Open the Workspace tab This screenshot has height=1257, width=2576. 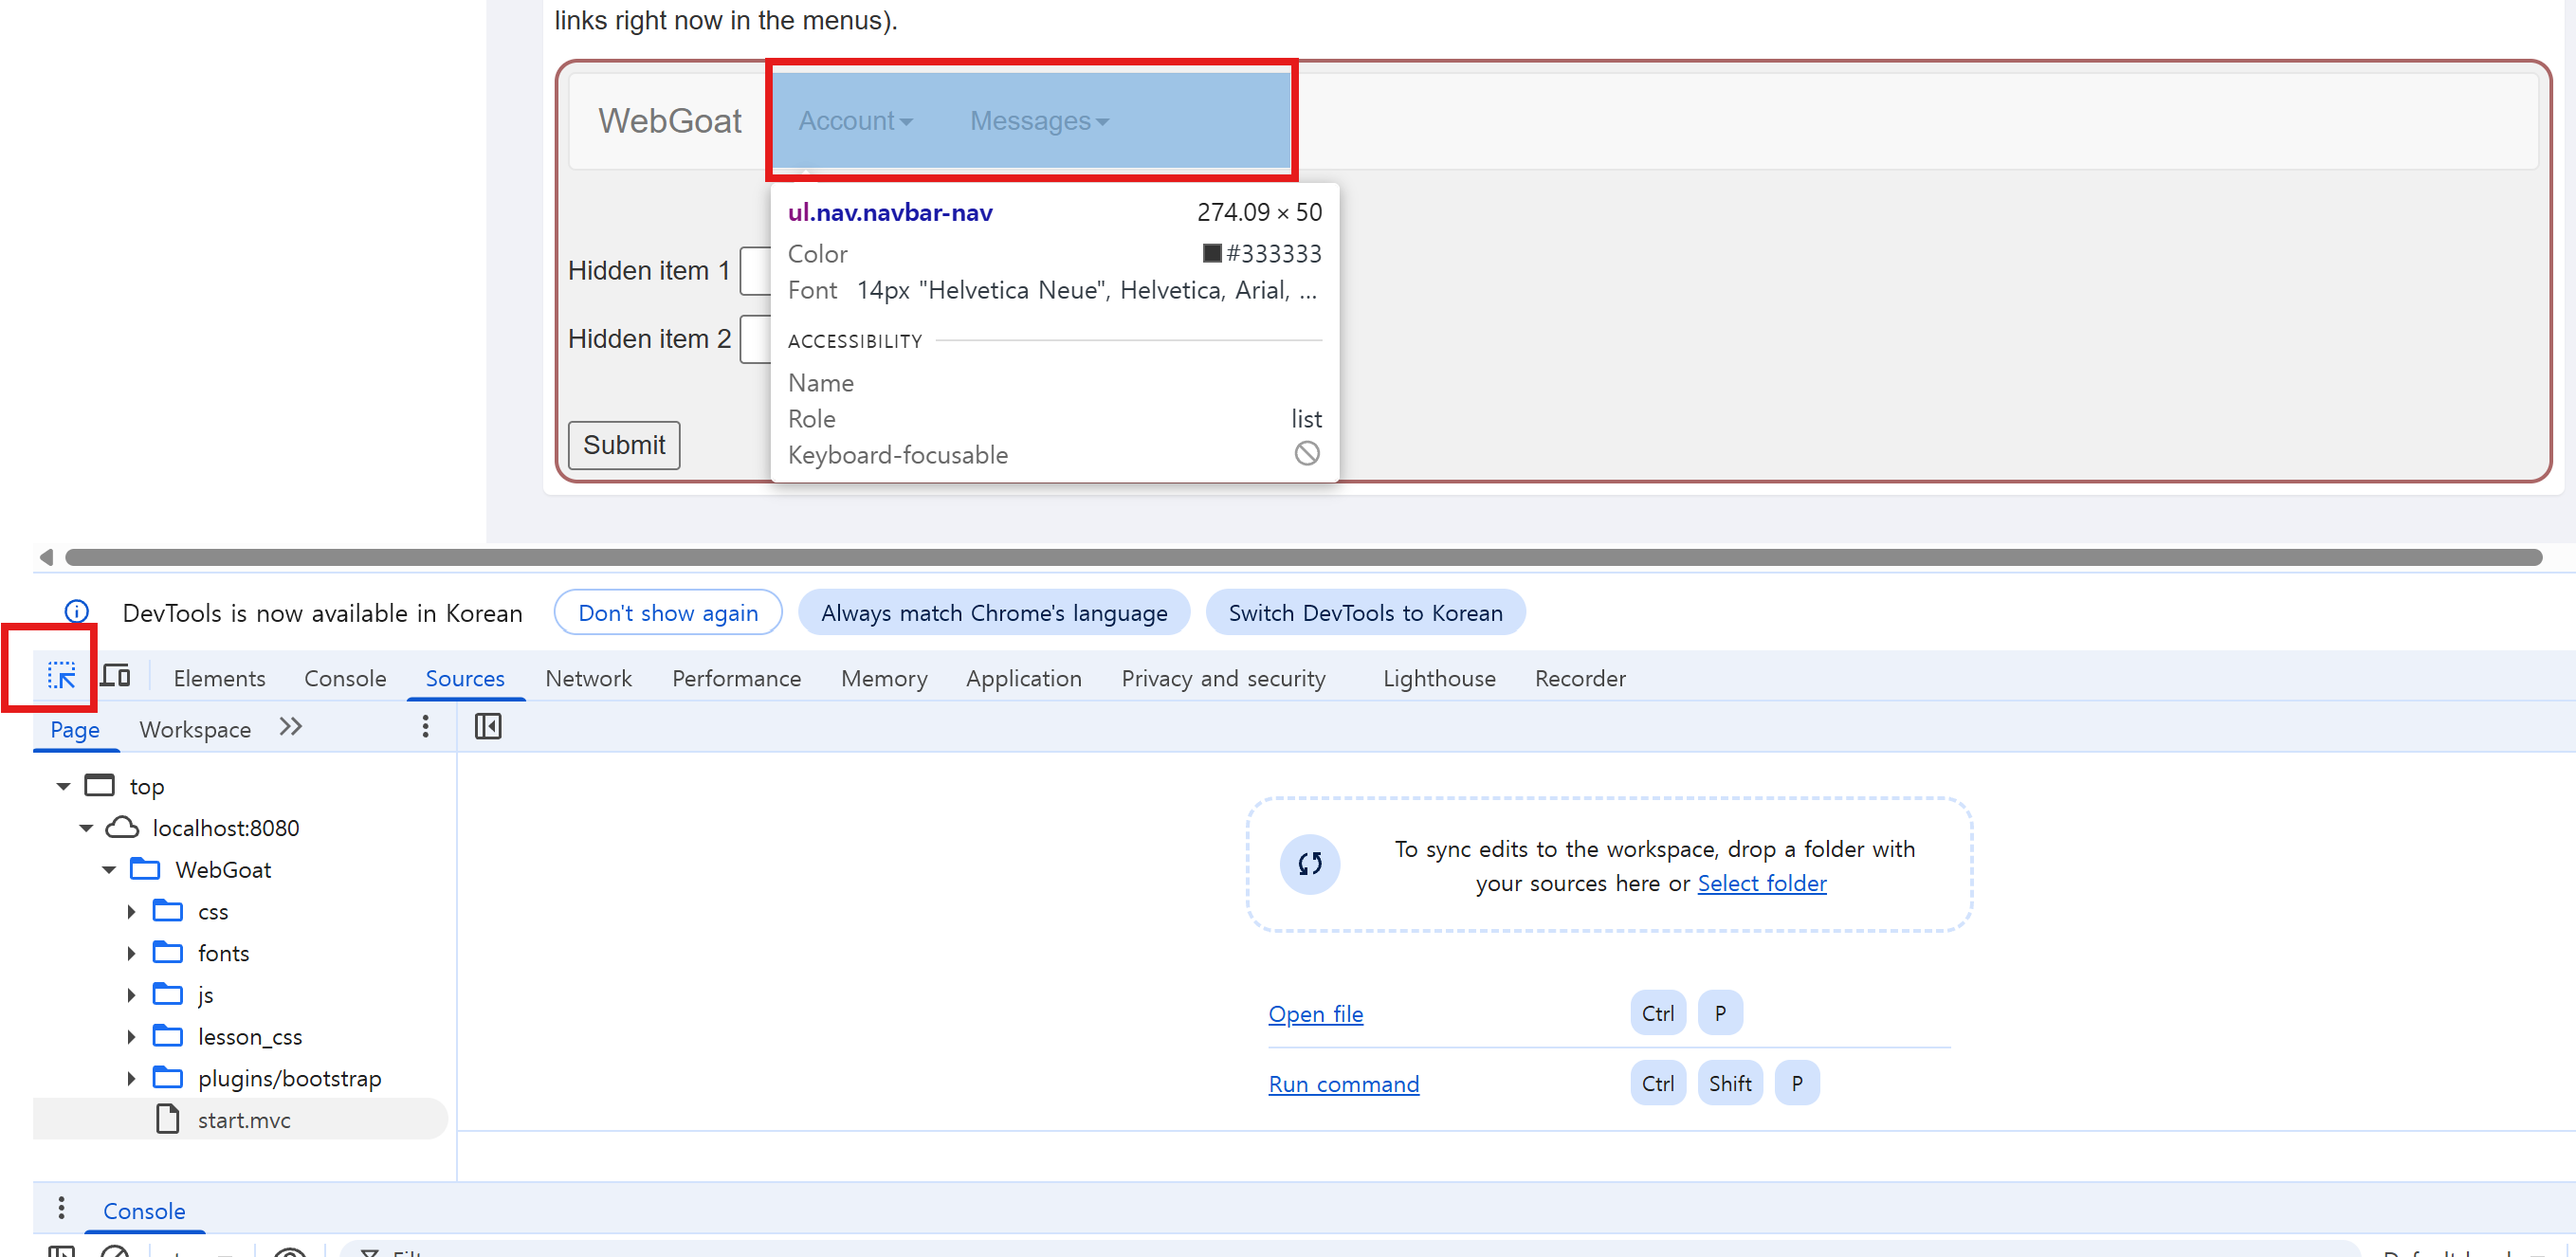click(x=195, y=729)
